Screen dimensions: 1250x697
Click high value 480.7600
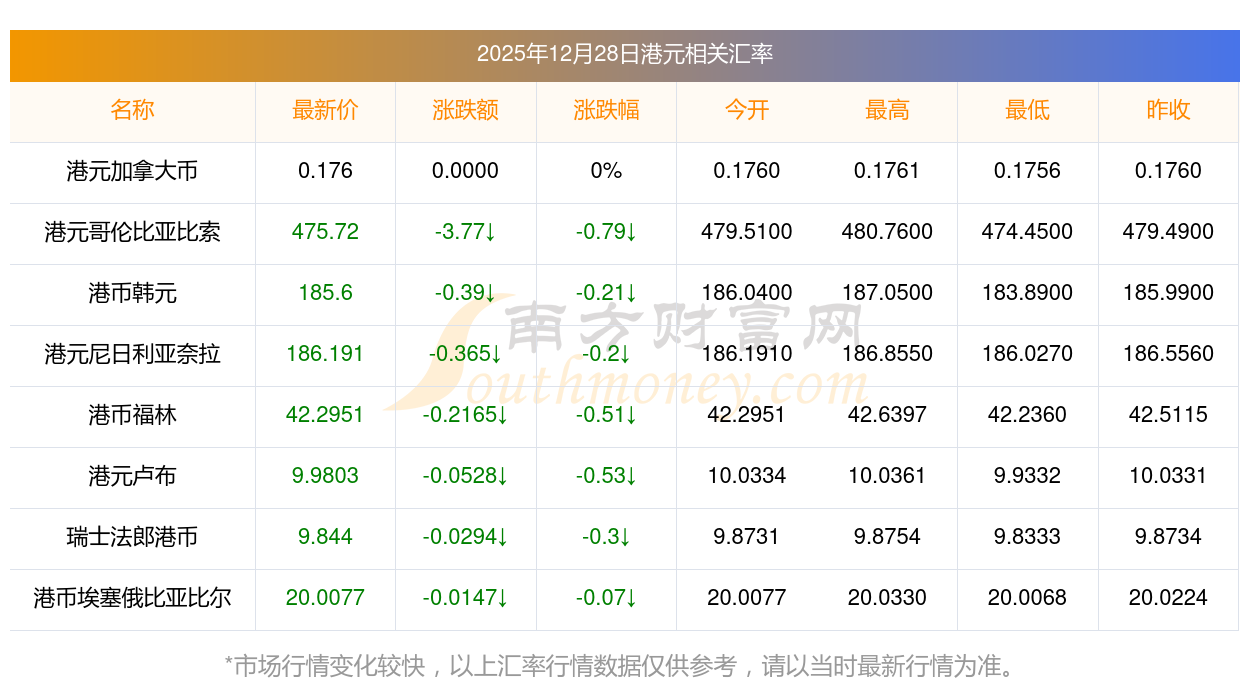[887, 232]
